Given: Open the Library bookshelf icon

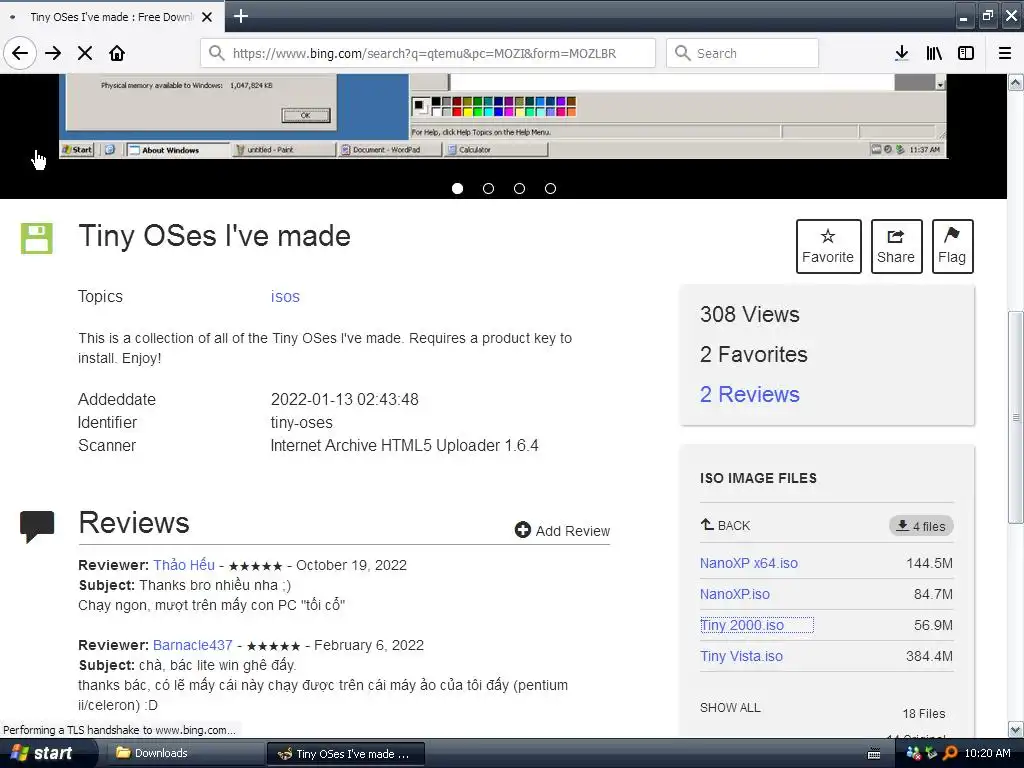Looking at the screenshot, I should click(x=934, y=53).
